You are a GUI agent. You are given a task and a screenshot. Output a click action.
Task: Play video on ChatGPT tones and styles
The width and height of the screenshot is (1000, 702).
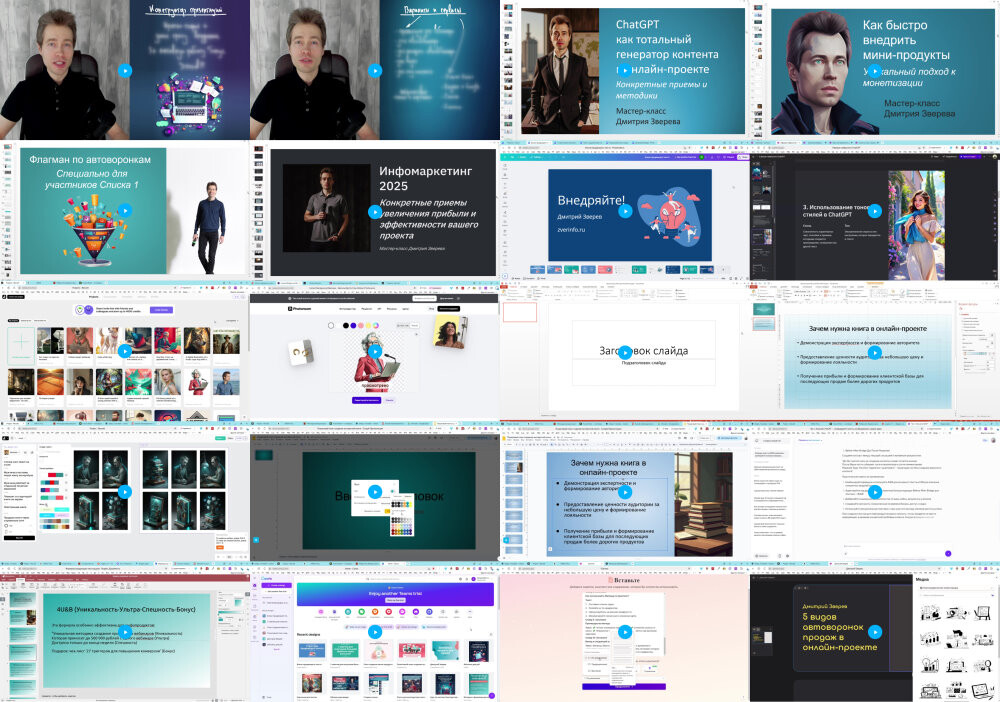[x=874, y=210]
